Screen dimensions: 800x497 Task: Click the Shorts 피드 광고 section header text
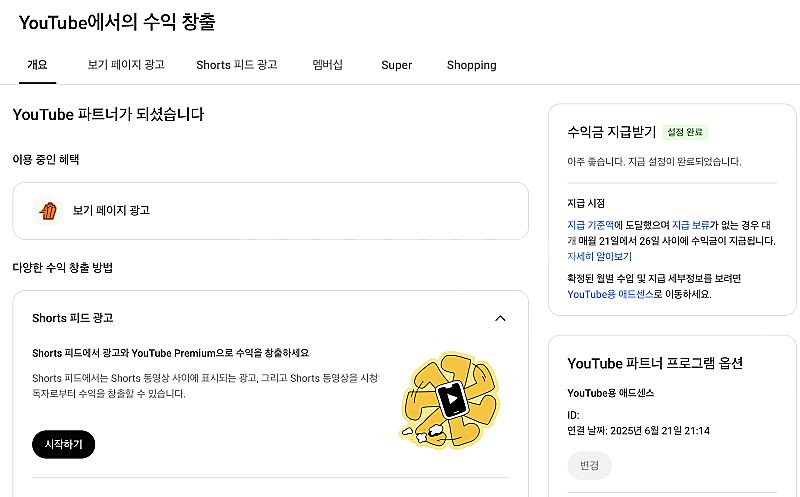[72, 318]
